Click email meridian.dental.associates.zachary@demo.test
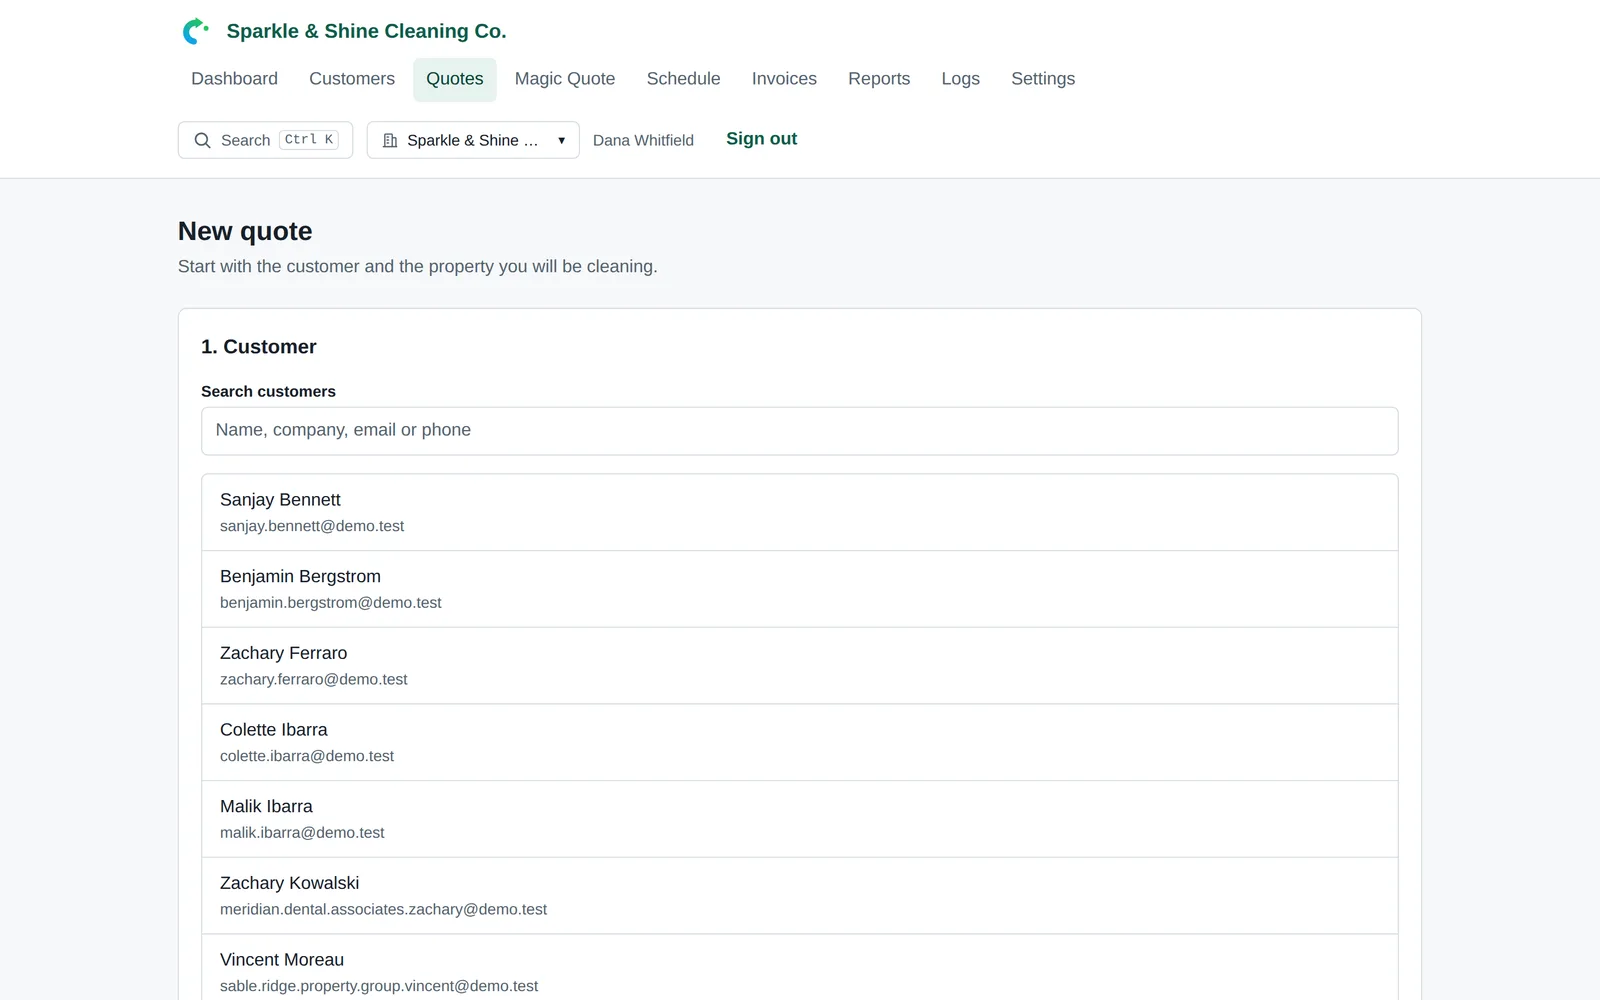1600x1000 pixels. click(x=383, y=910)
